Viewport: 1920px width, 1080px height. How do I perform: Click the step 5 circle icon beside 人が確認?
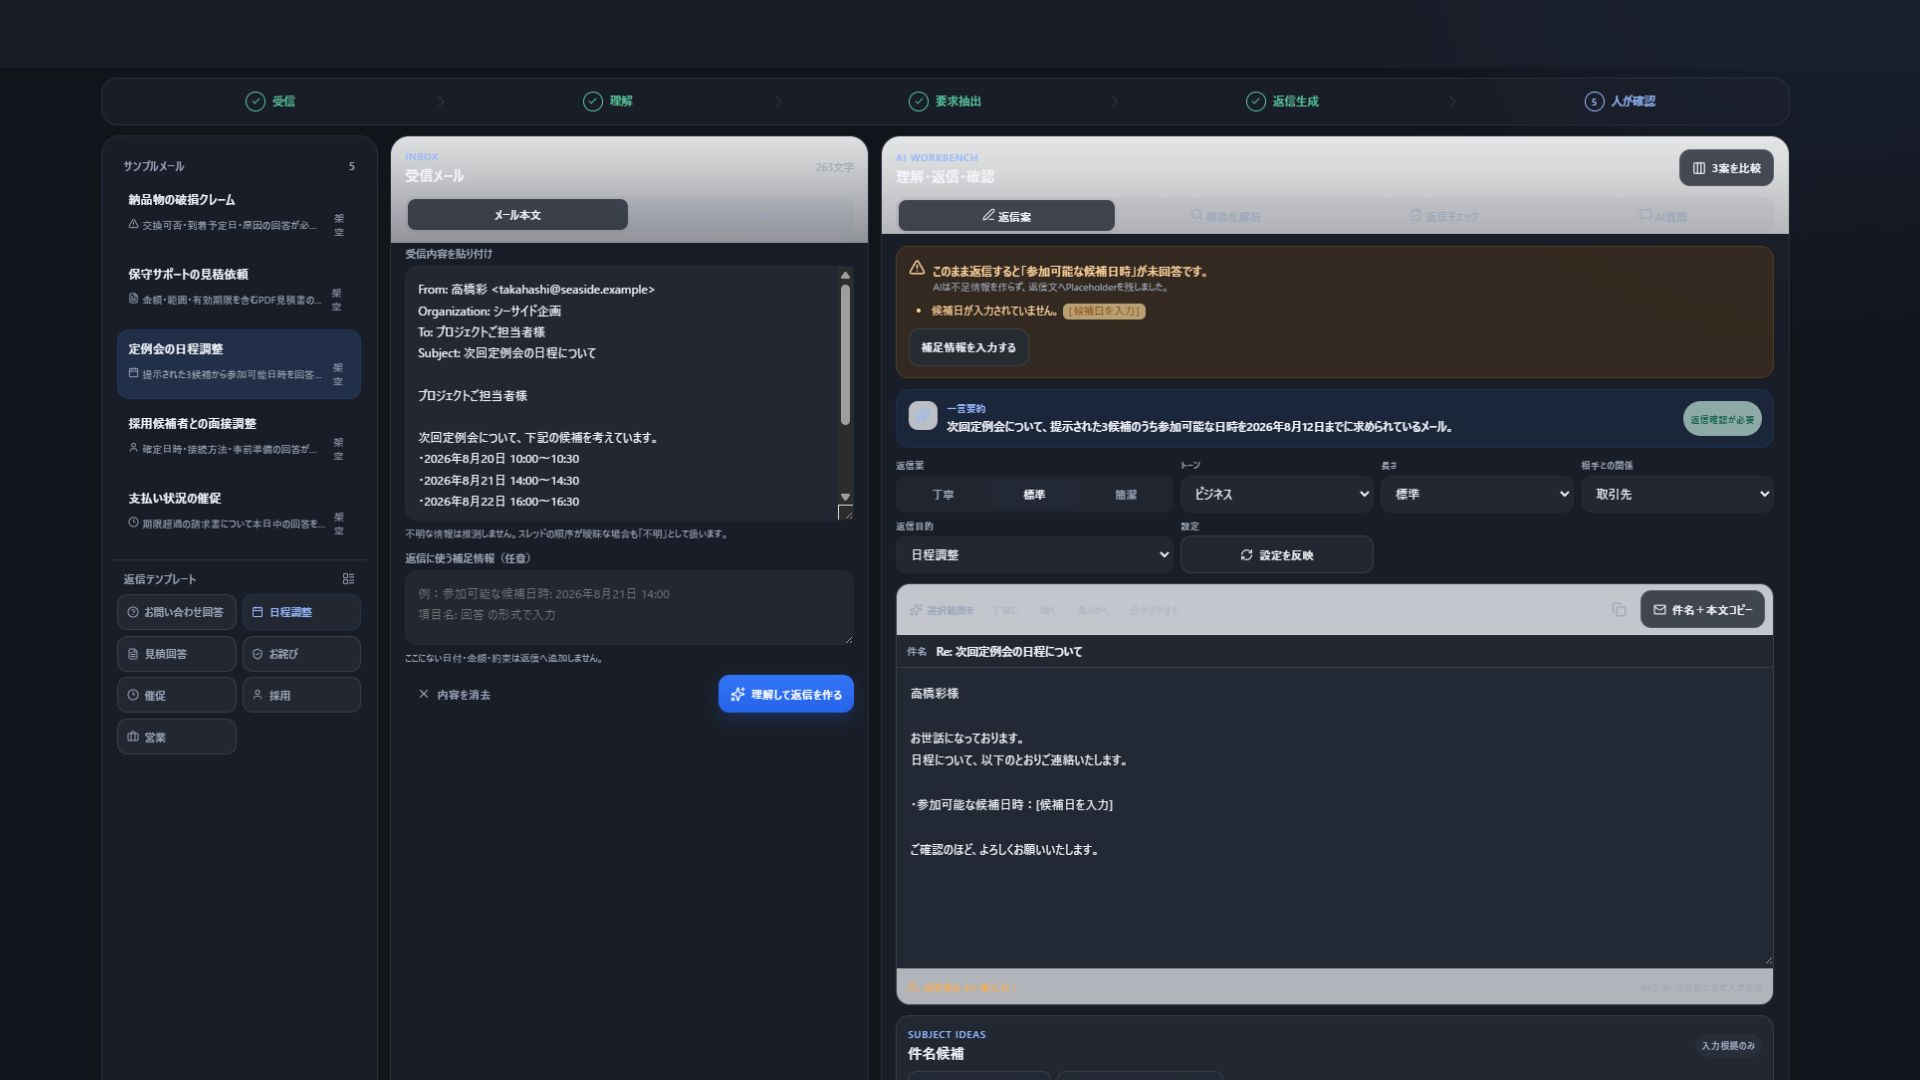coord(1594,101)
